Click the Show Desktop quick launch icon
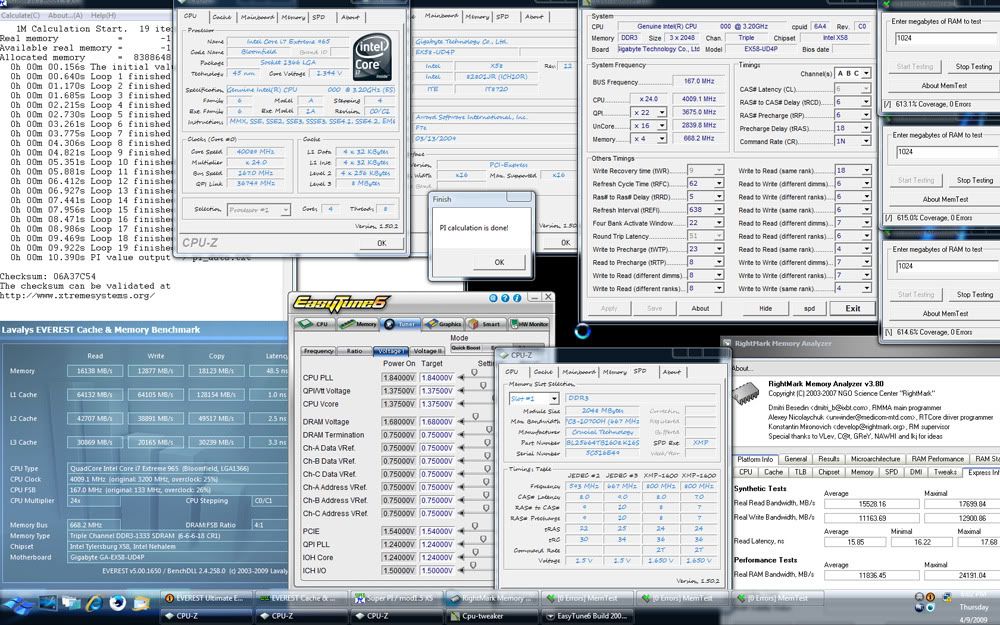 tap(48, 603)
